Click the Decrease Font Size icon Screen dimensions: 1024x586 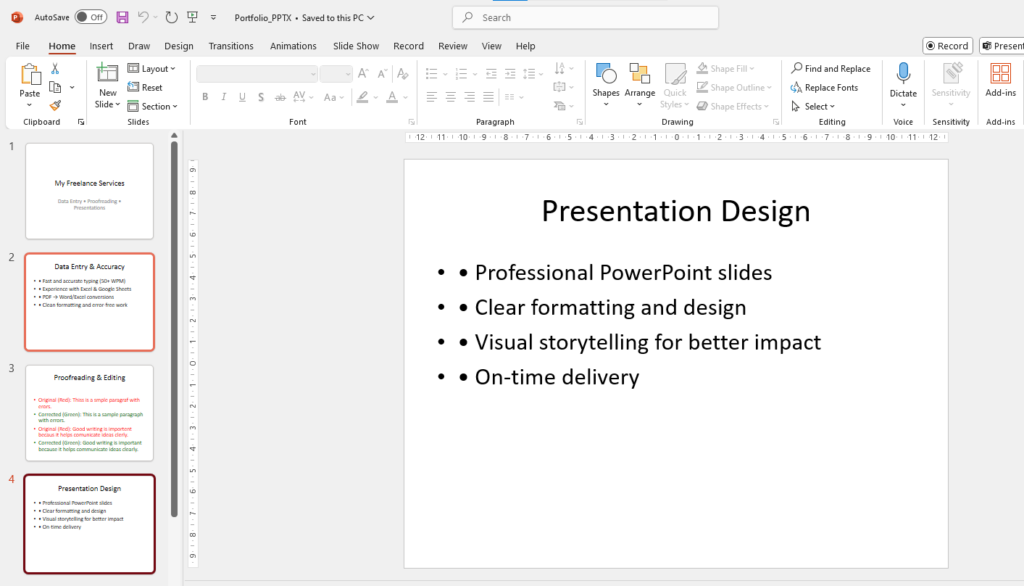(383, 74)
